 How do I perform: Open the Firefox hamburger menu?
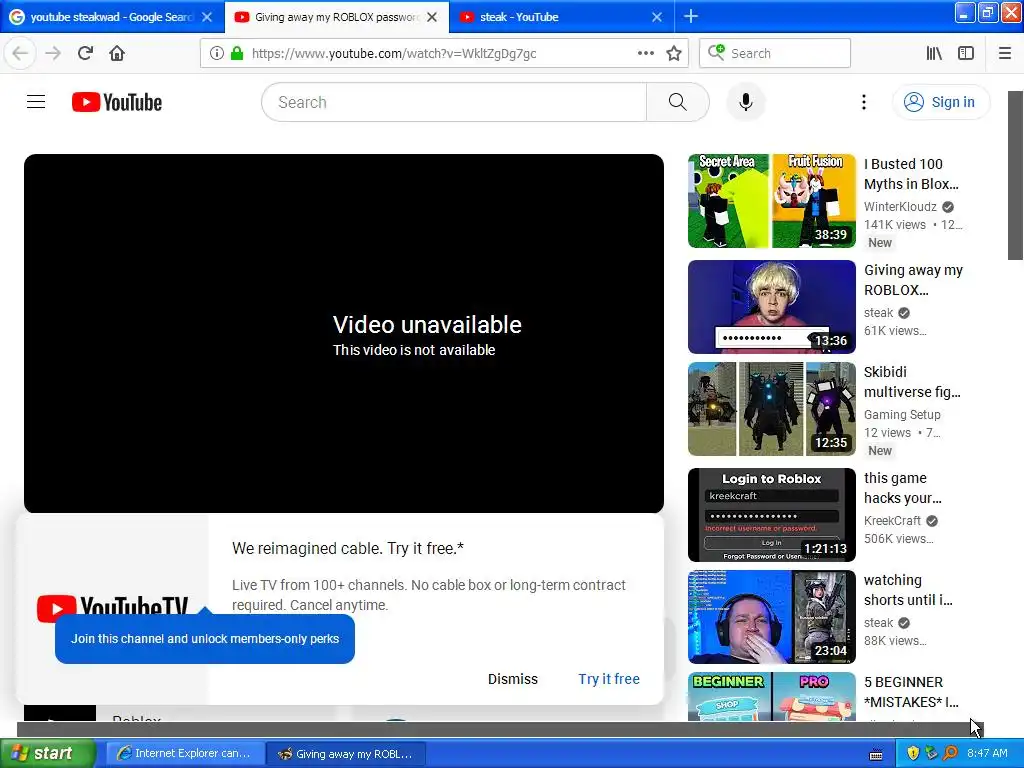point(1004,54)
